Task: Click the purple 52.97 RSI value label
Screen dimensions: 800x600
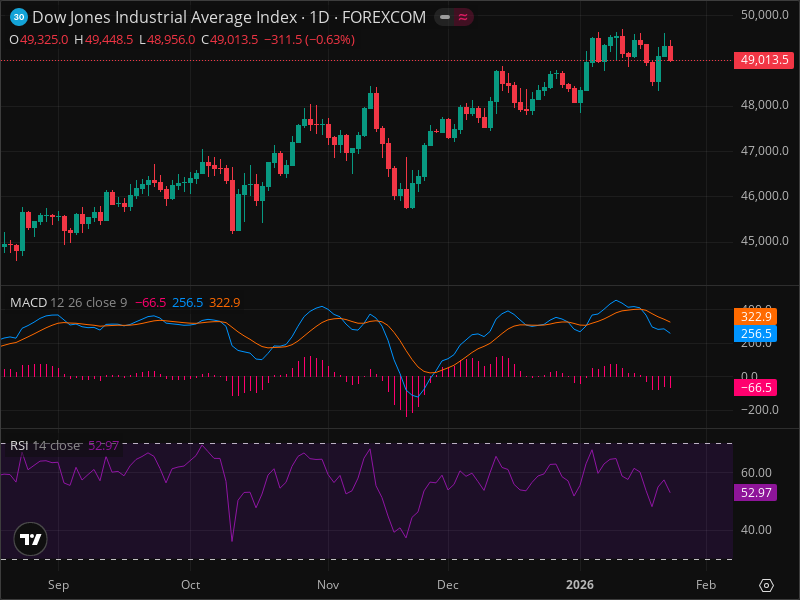Action: pos(756,493)
